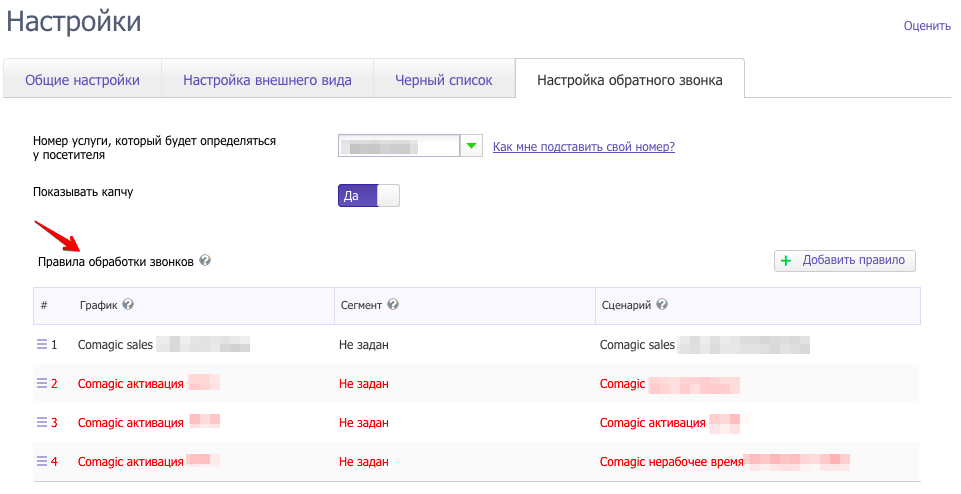Click Оценить link in top corner

(x=926, y=26)
